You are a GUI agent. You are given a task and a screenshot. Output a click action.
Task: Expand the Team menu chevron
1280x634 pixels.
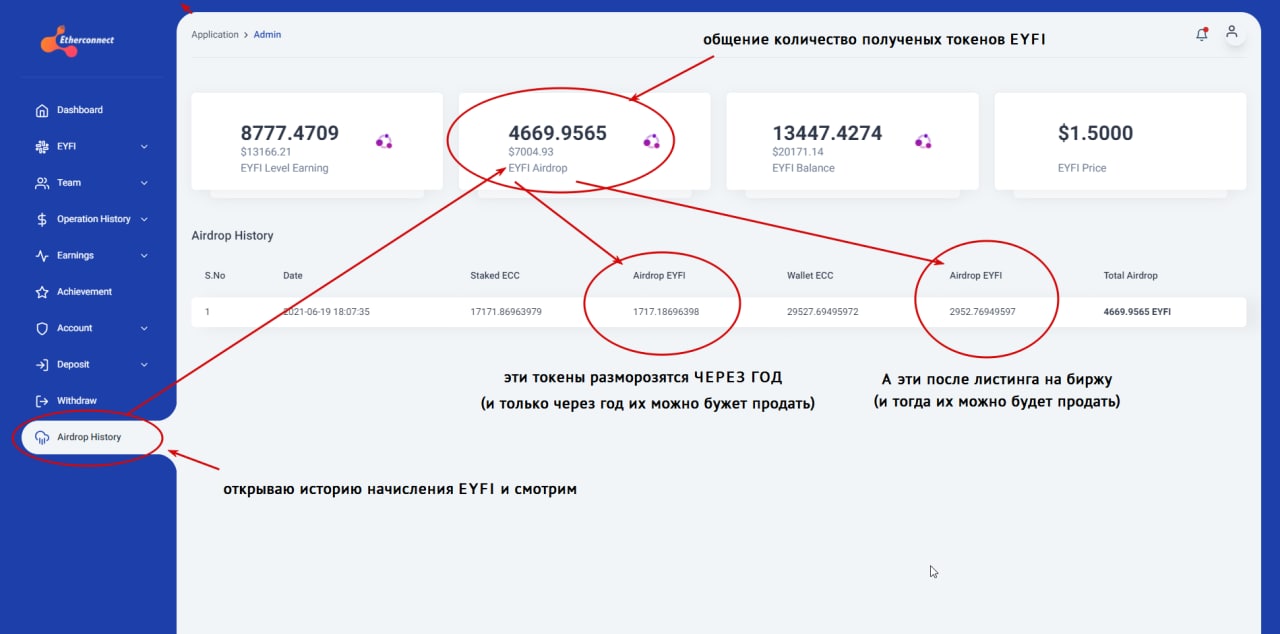point(144,183)
